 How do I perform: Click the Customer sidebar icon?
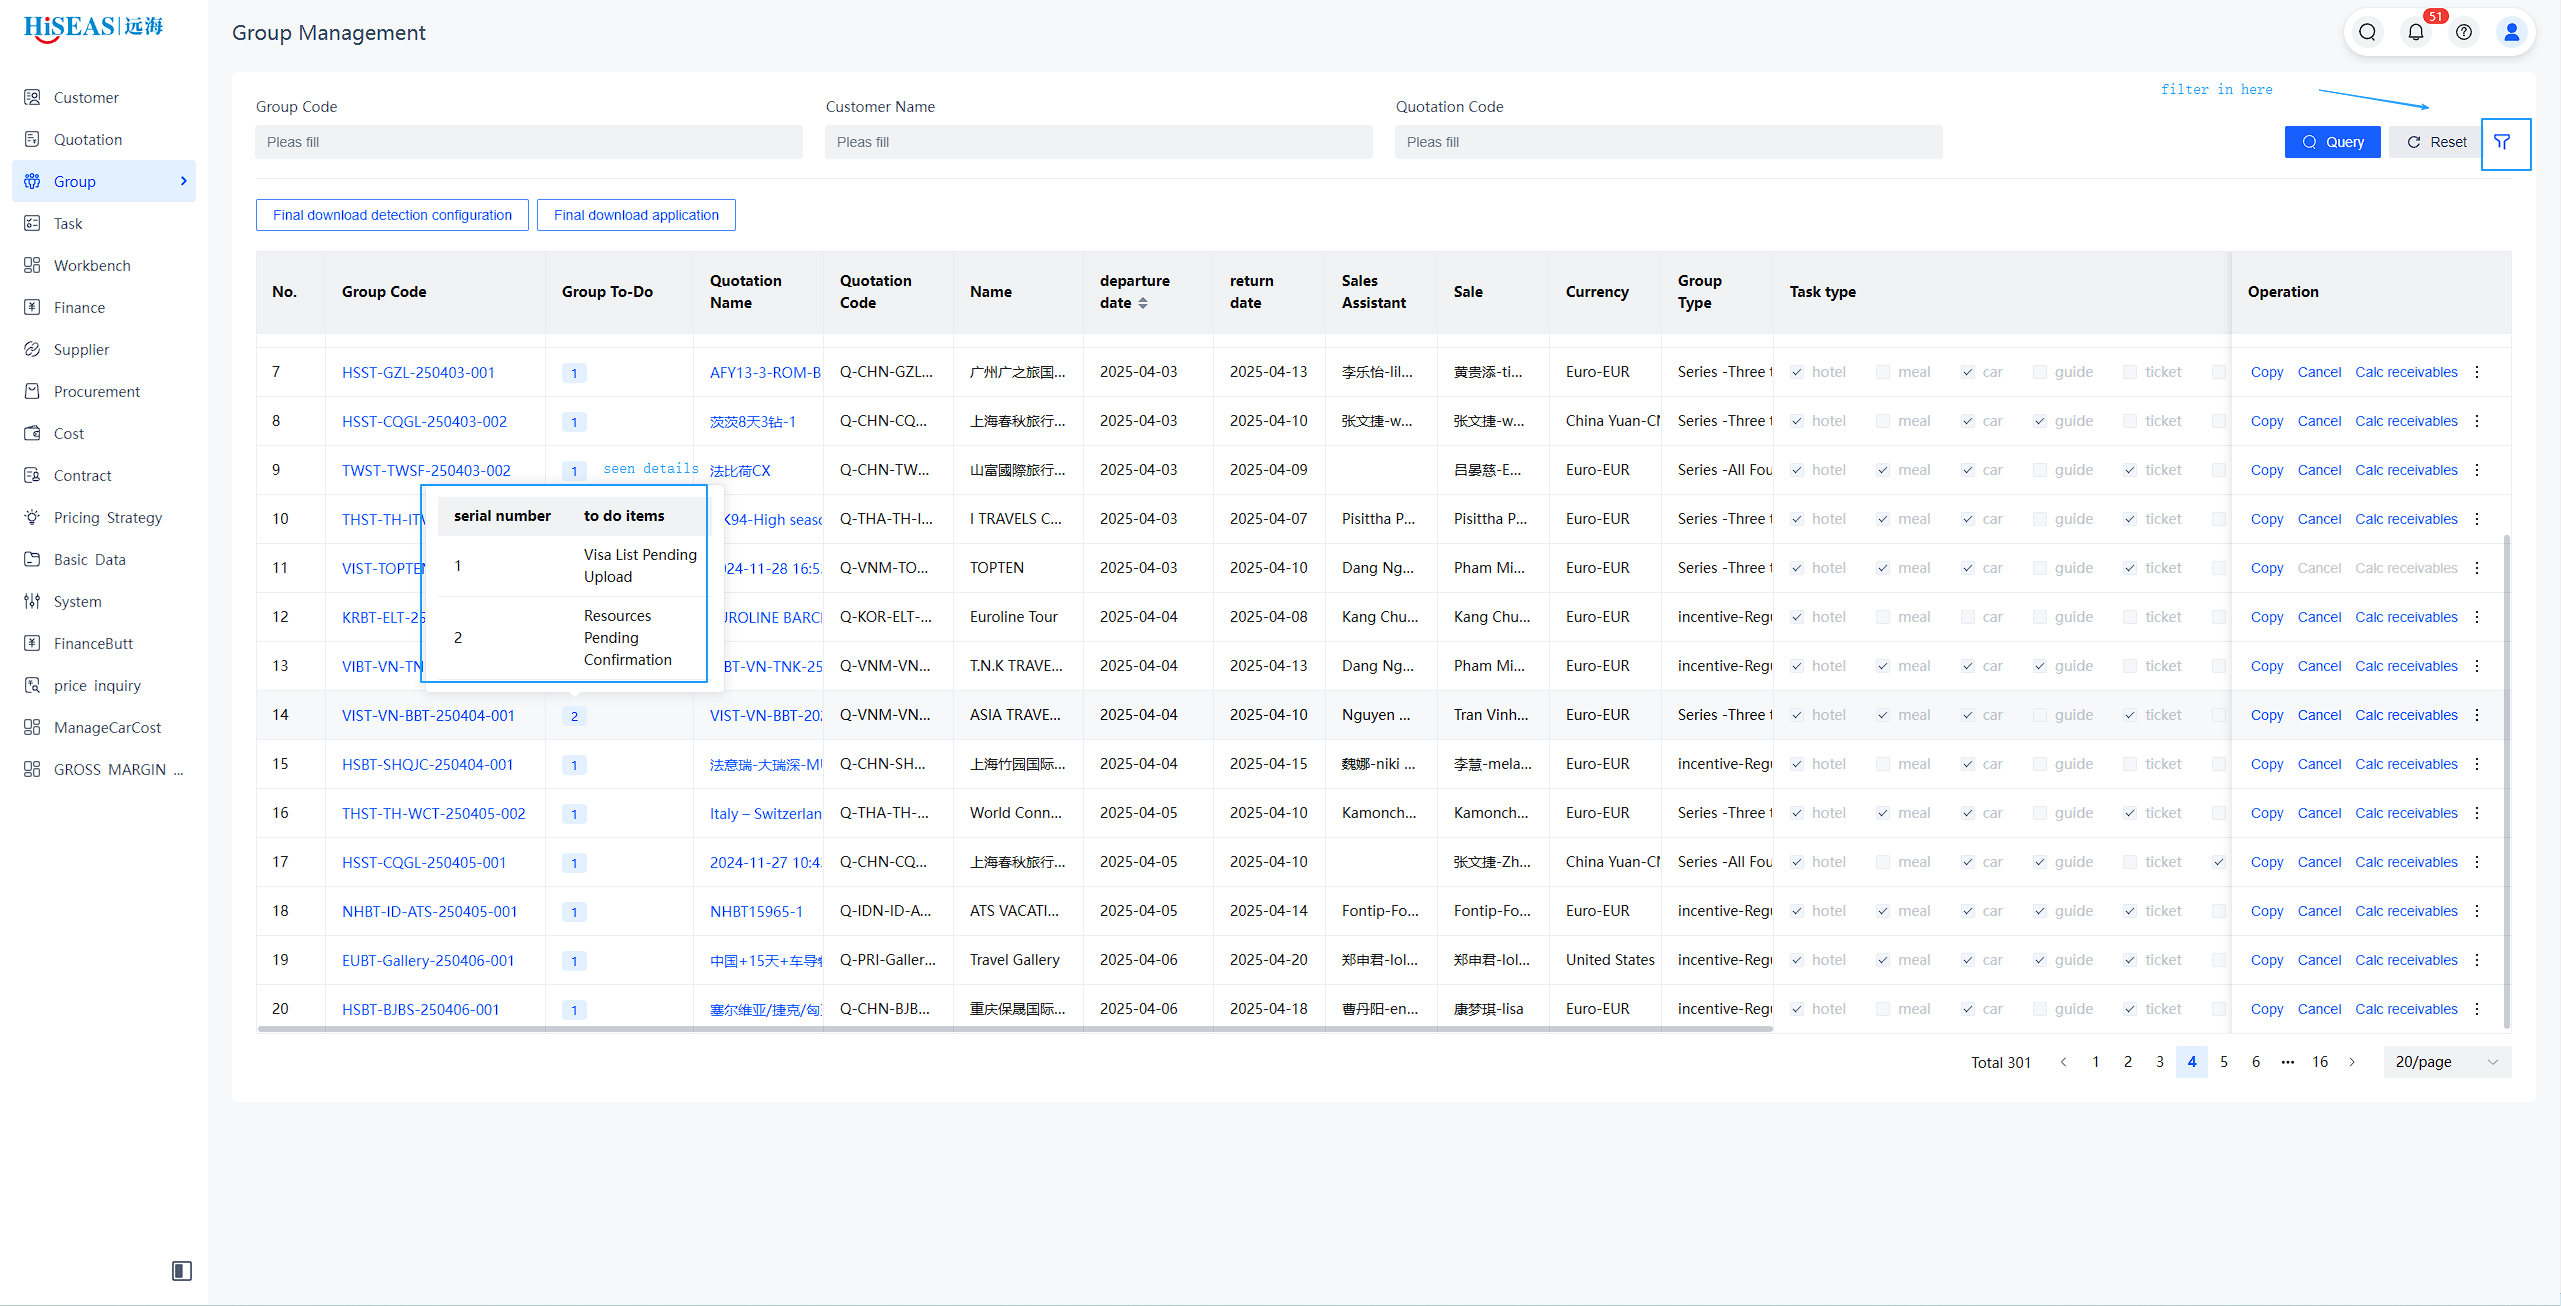click(32, 97)
